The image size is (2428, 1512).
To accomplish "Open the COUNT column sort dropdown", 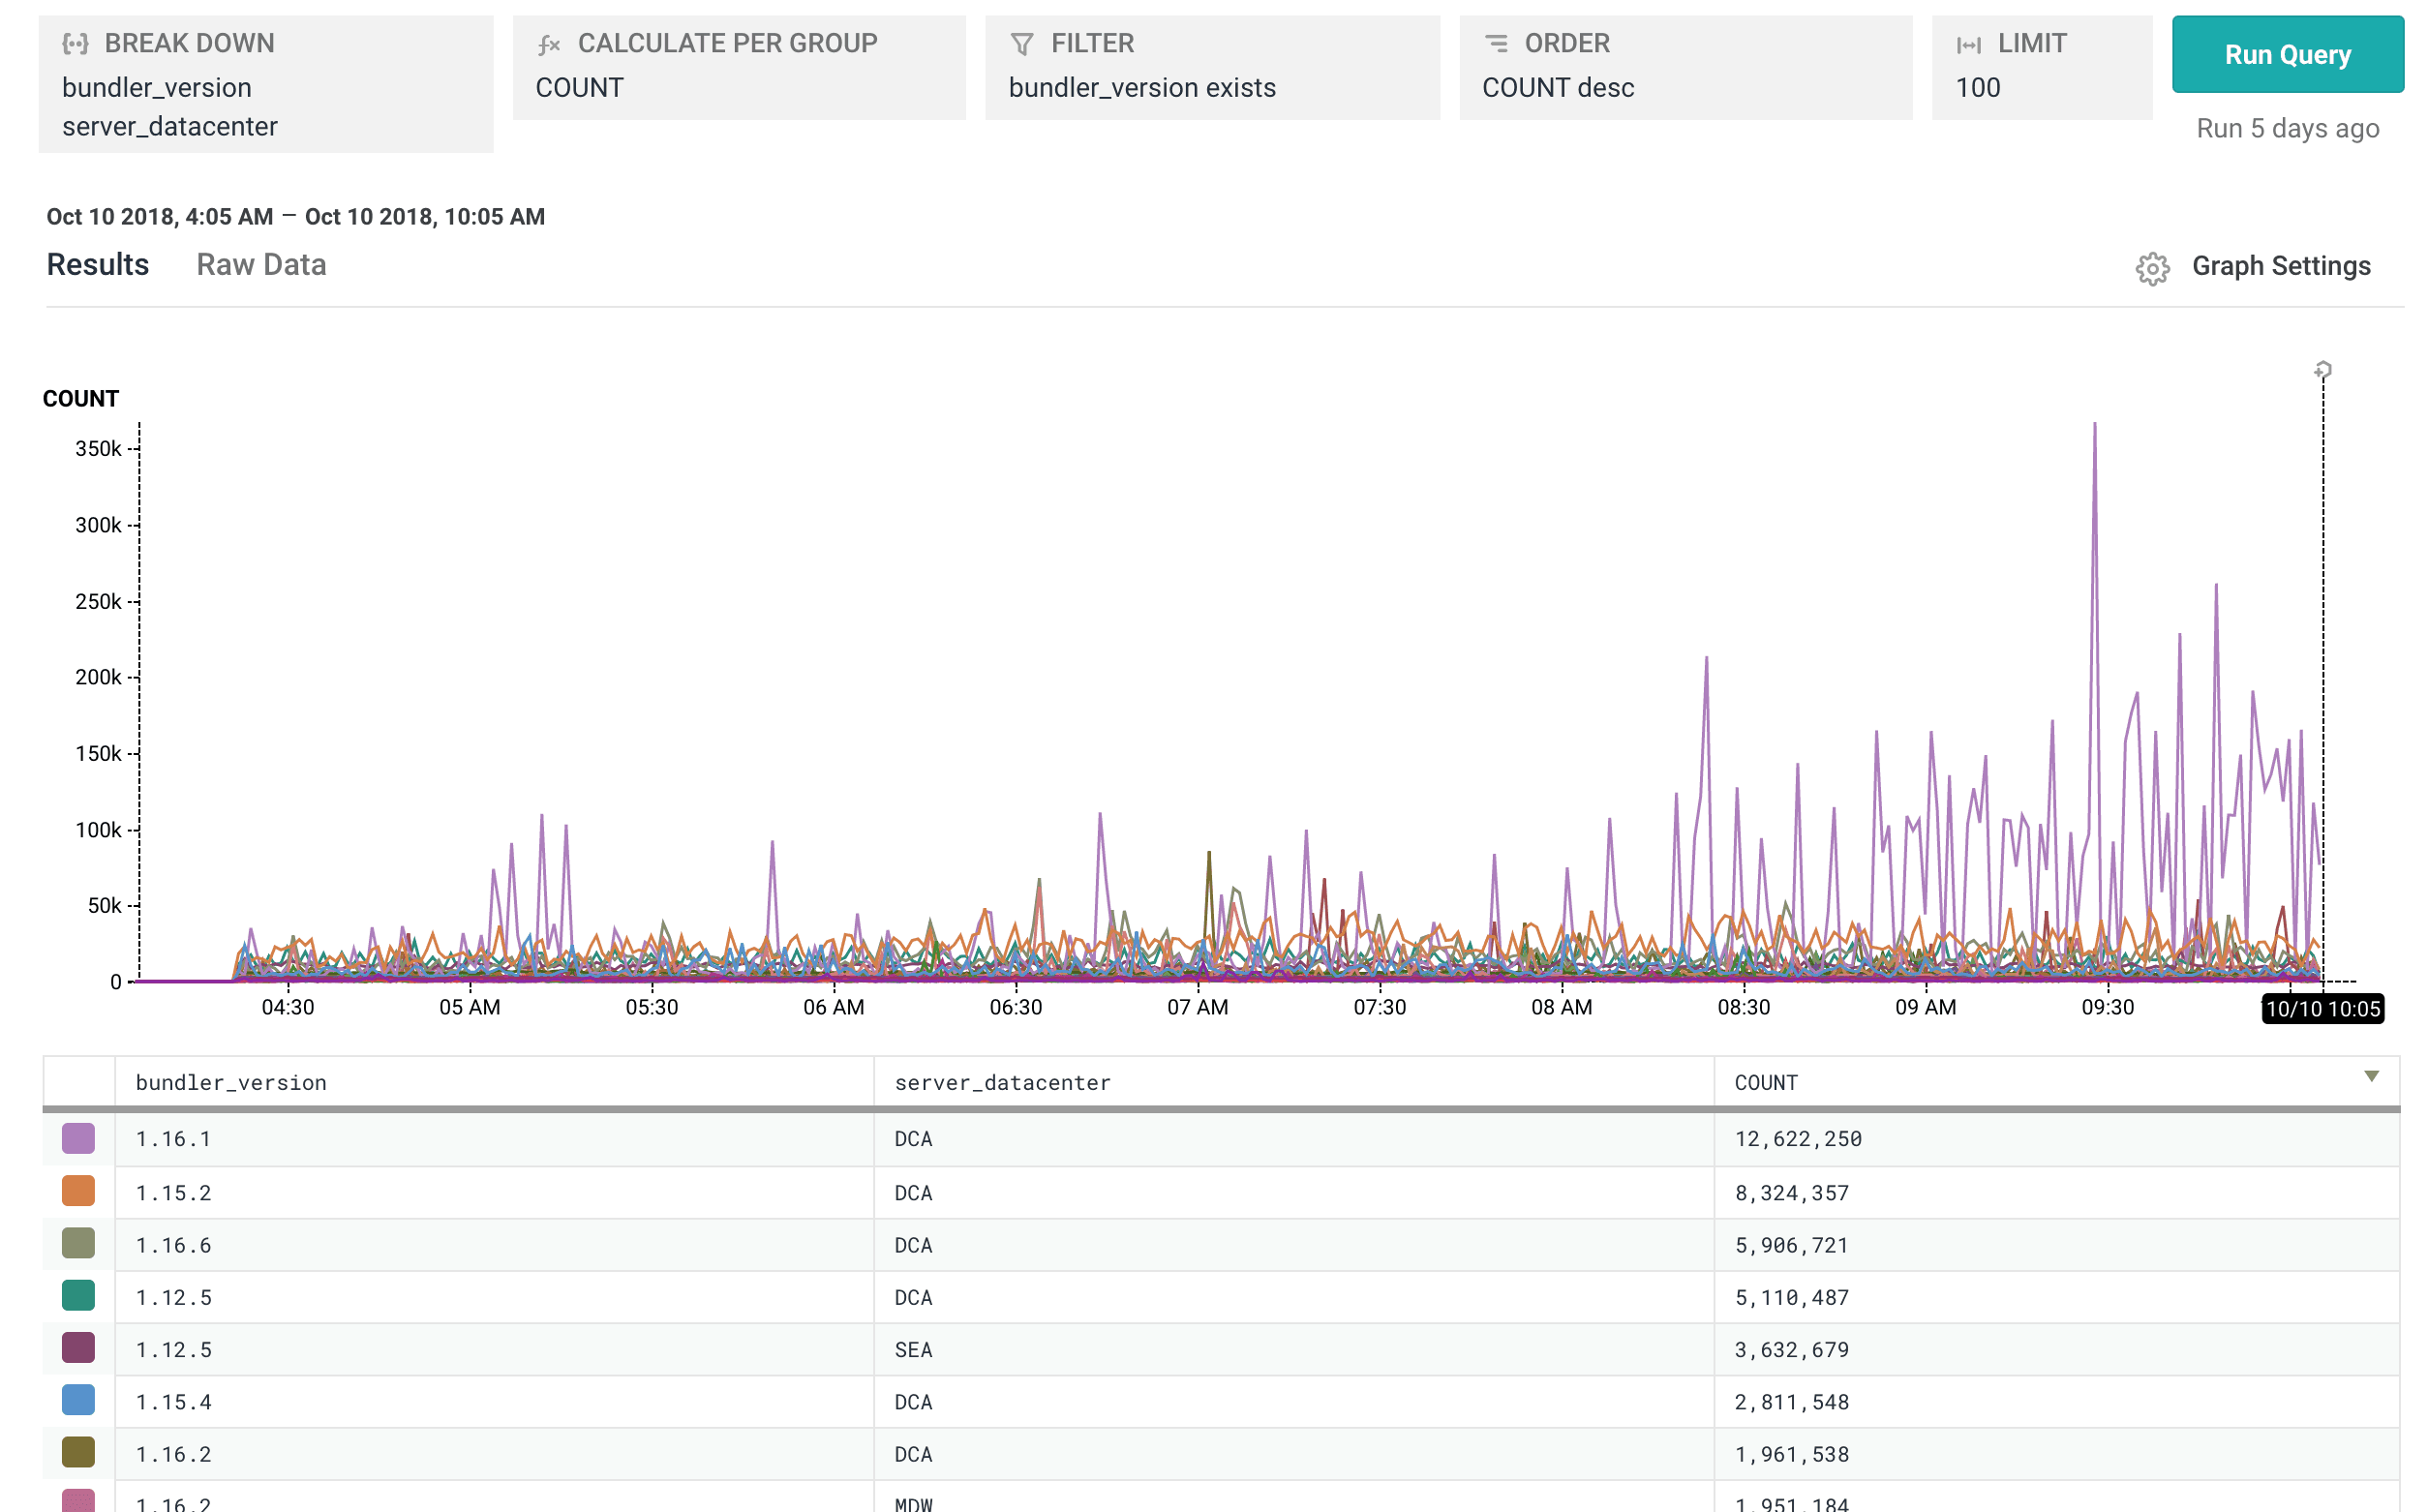I will point(2371,1076).
